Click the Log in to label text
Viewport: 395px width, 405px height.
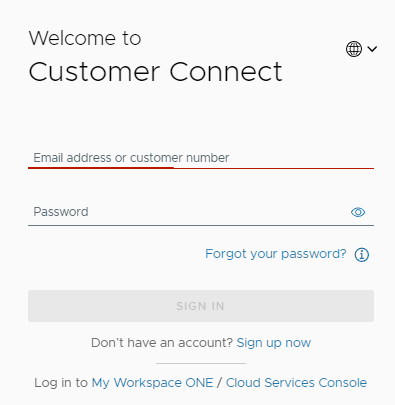point(61,383)
